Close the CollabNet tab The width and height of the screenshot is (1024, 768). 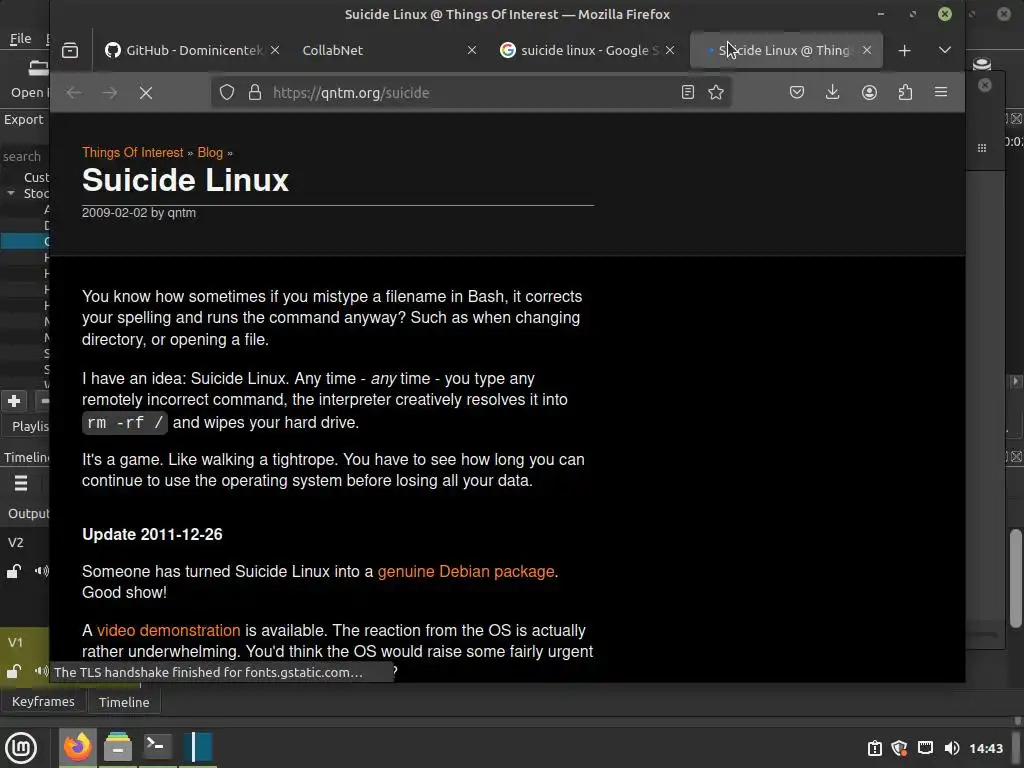coord(472,50)
